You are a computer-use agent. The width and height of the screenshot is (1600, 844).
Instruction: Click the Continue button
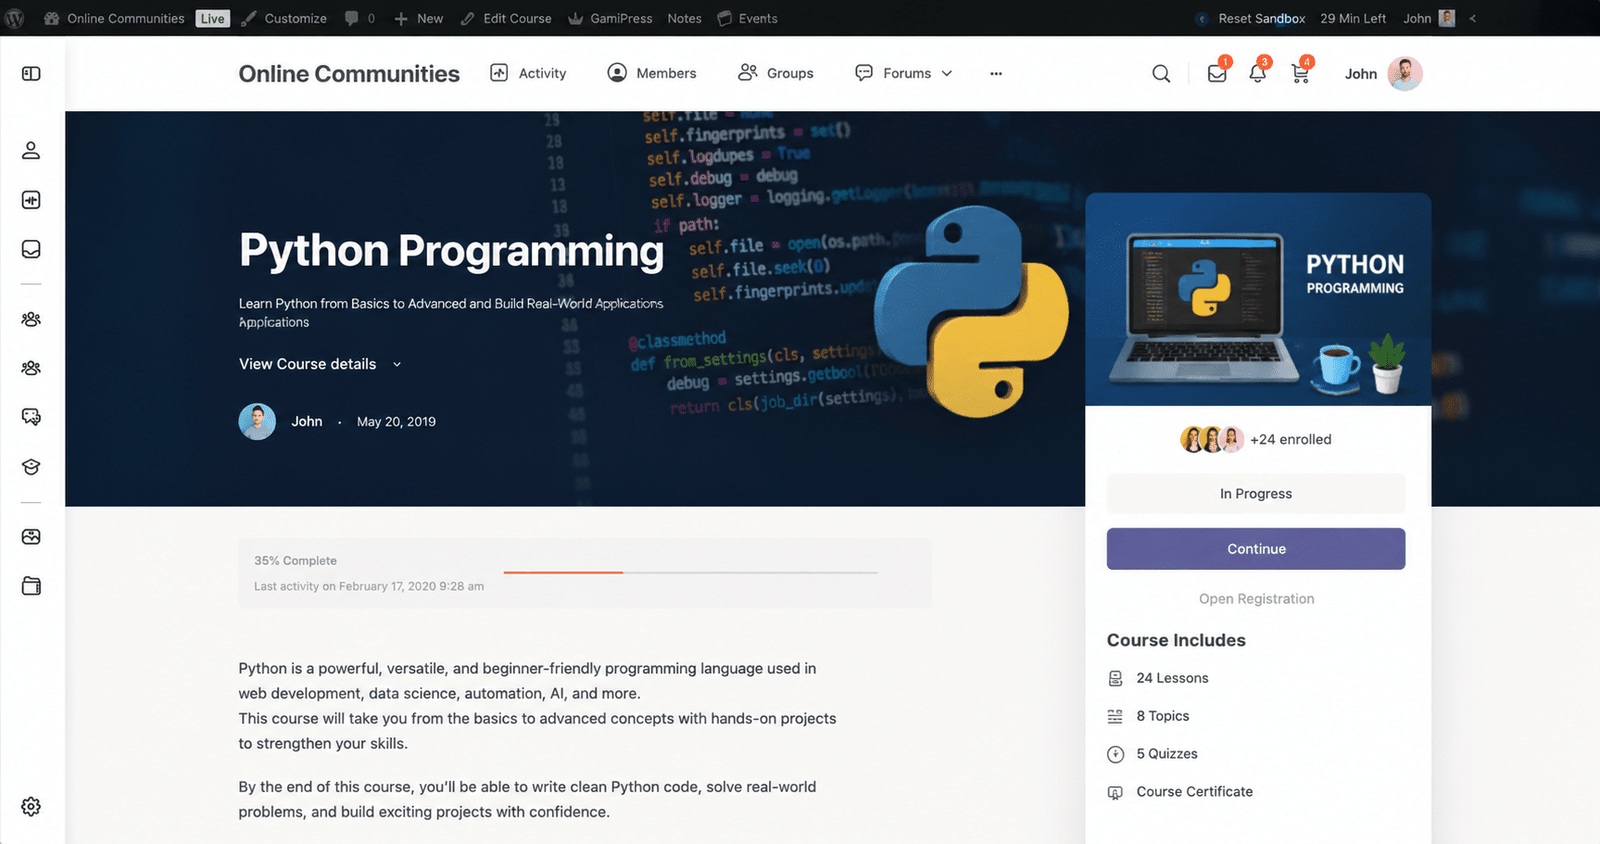(x=1256, y=549)
